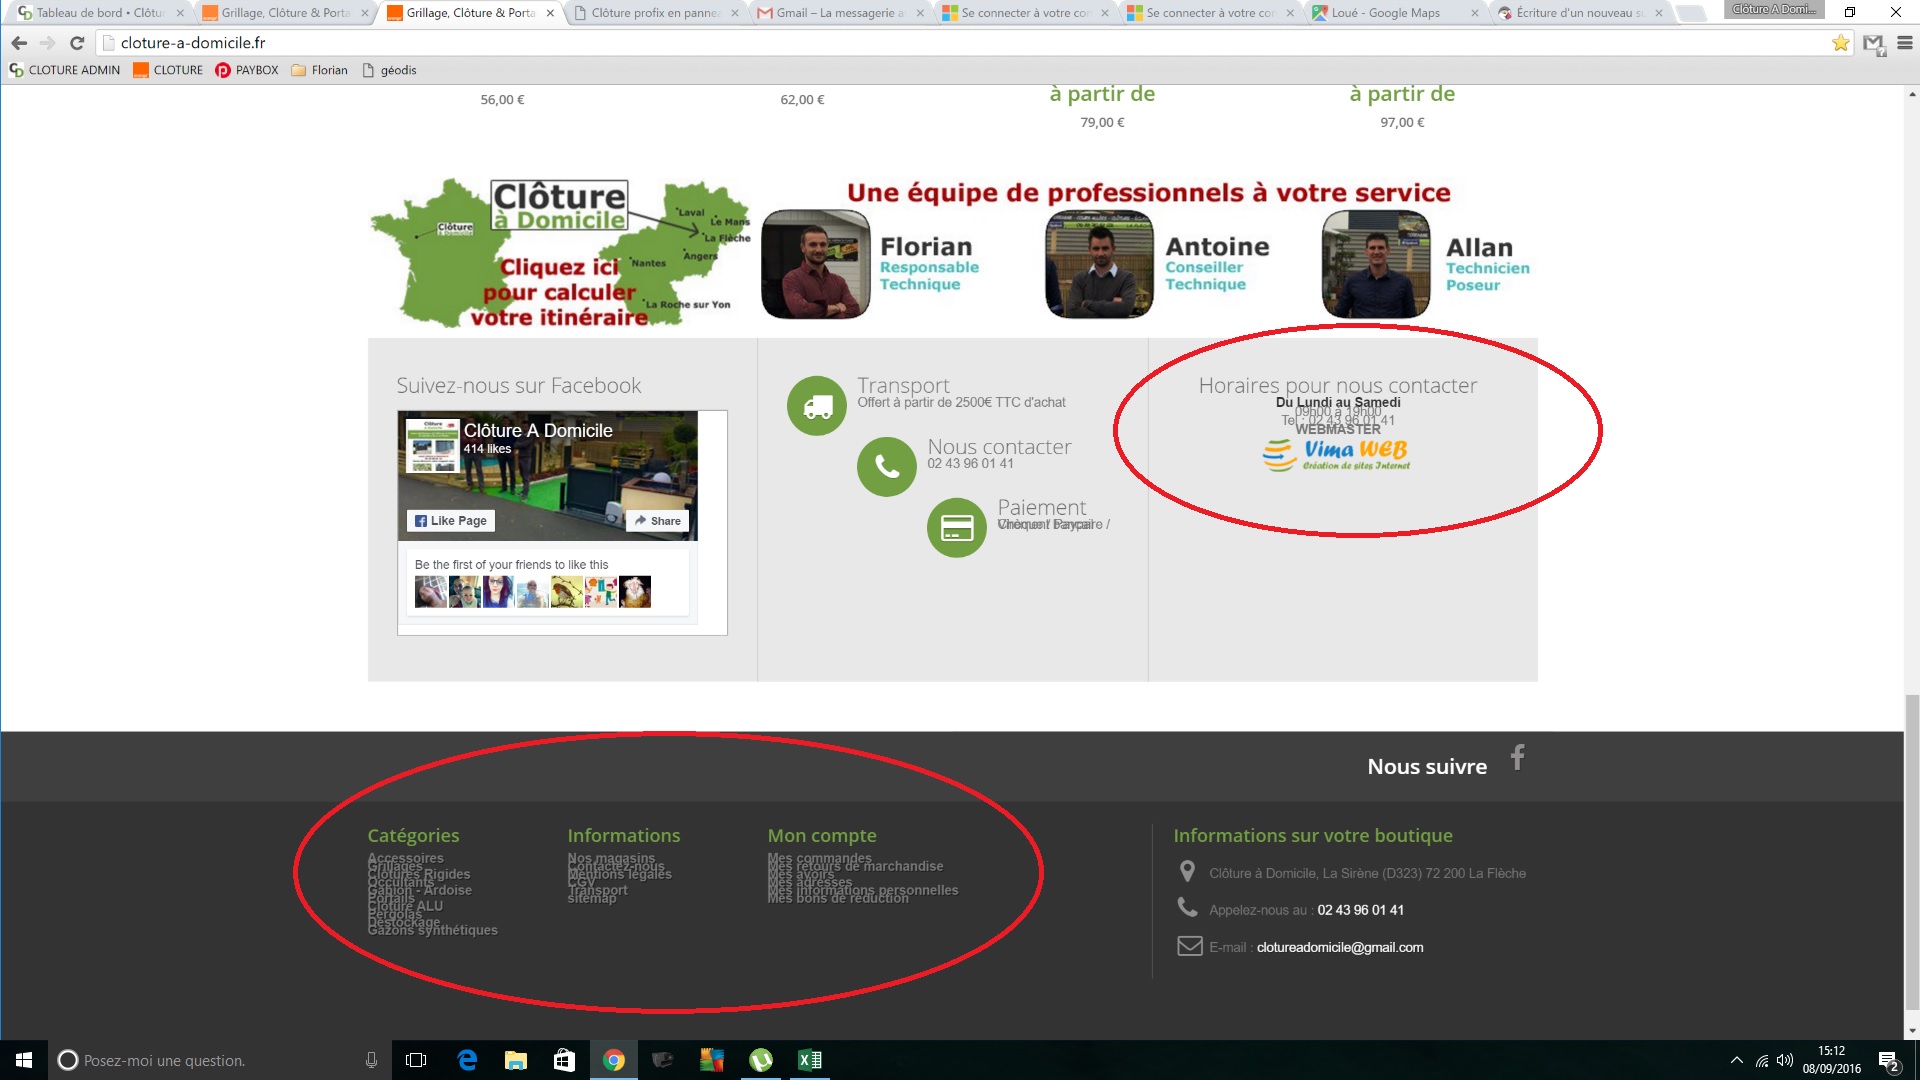
Task: Reload the page with refresh icon
Action: [x=77, y=43]
